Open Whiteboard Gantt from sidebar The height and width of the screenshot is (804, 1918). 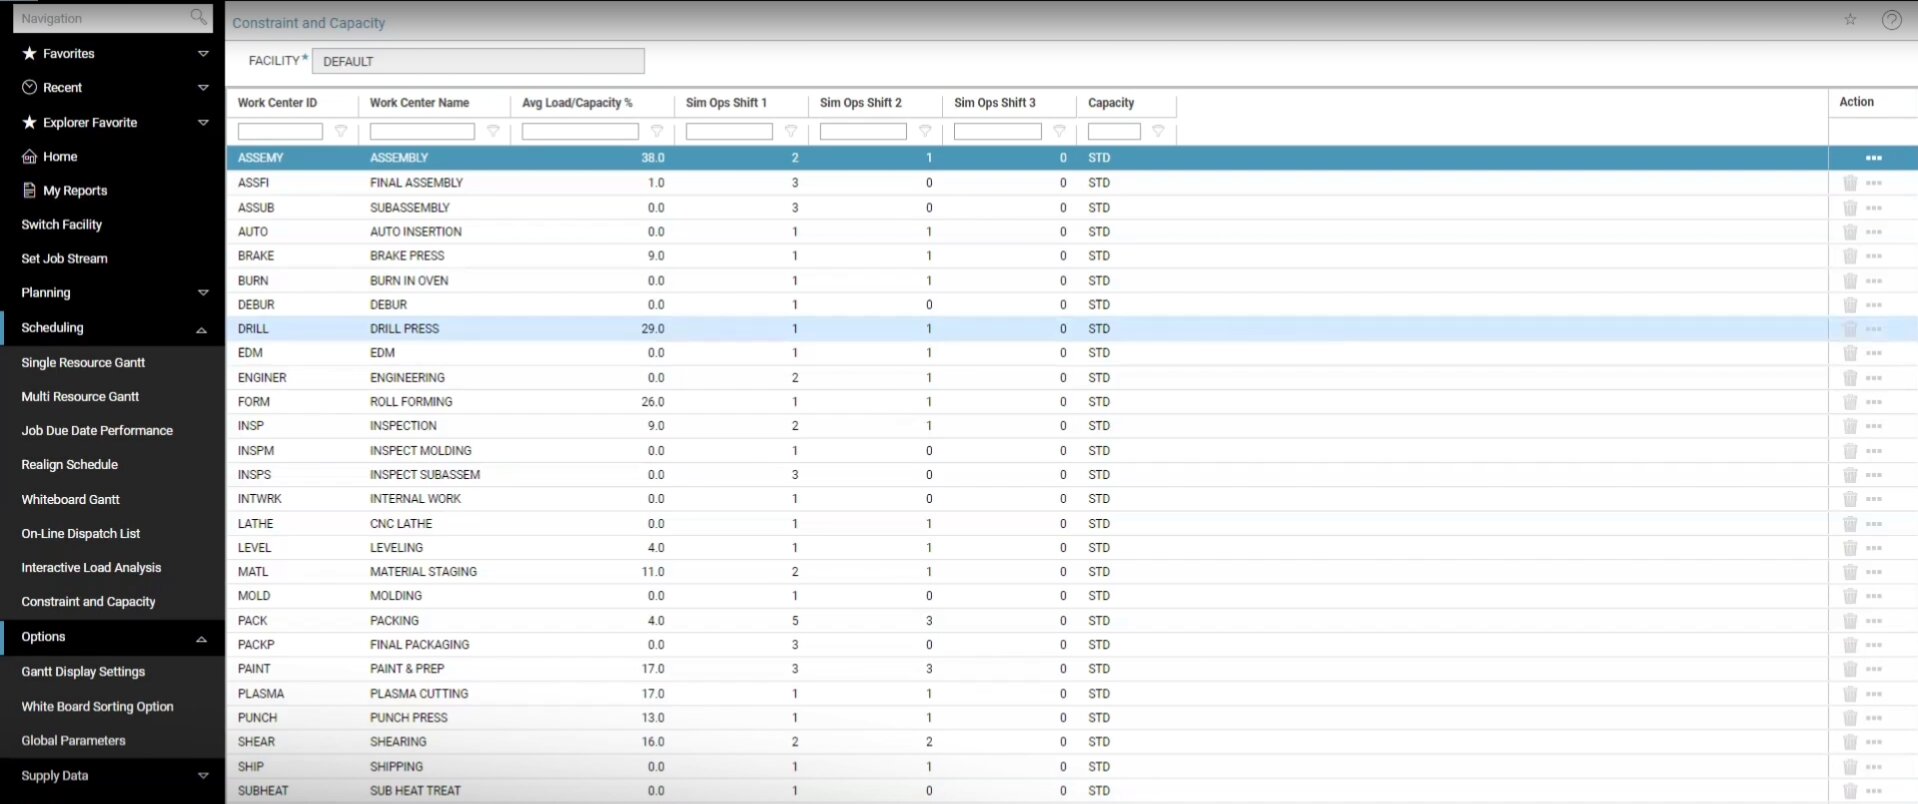click(70, 500)
